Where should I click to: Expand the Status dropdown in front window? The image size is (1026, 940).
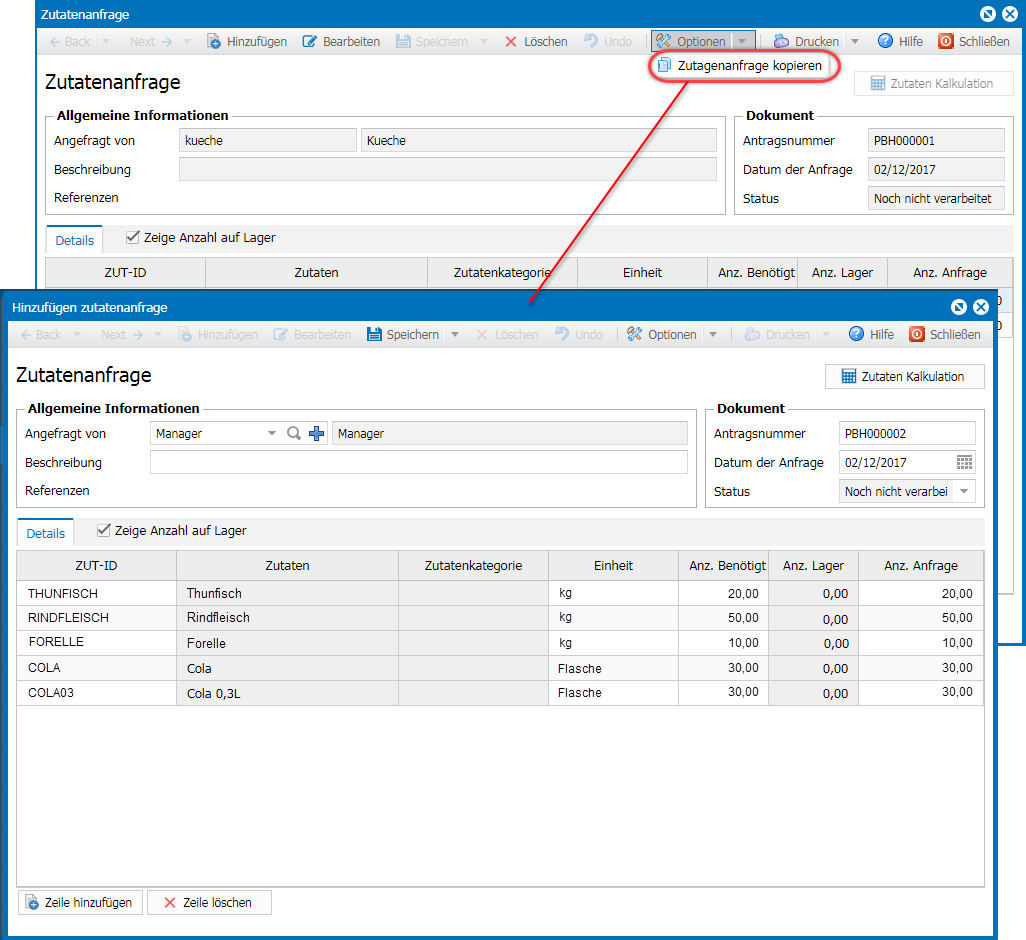(964, 491)
